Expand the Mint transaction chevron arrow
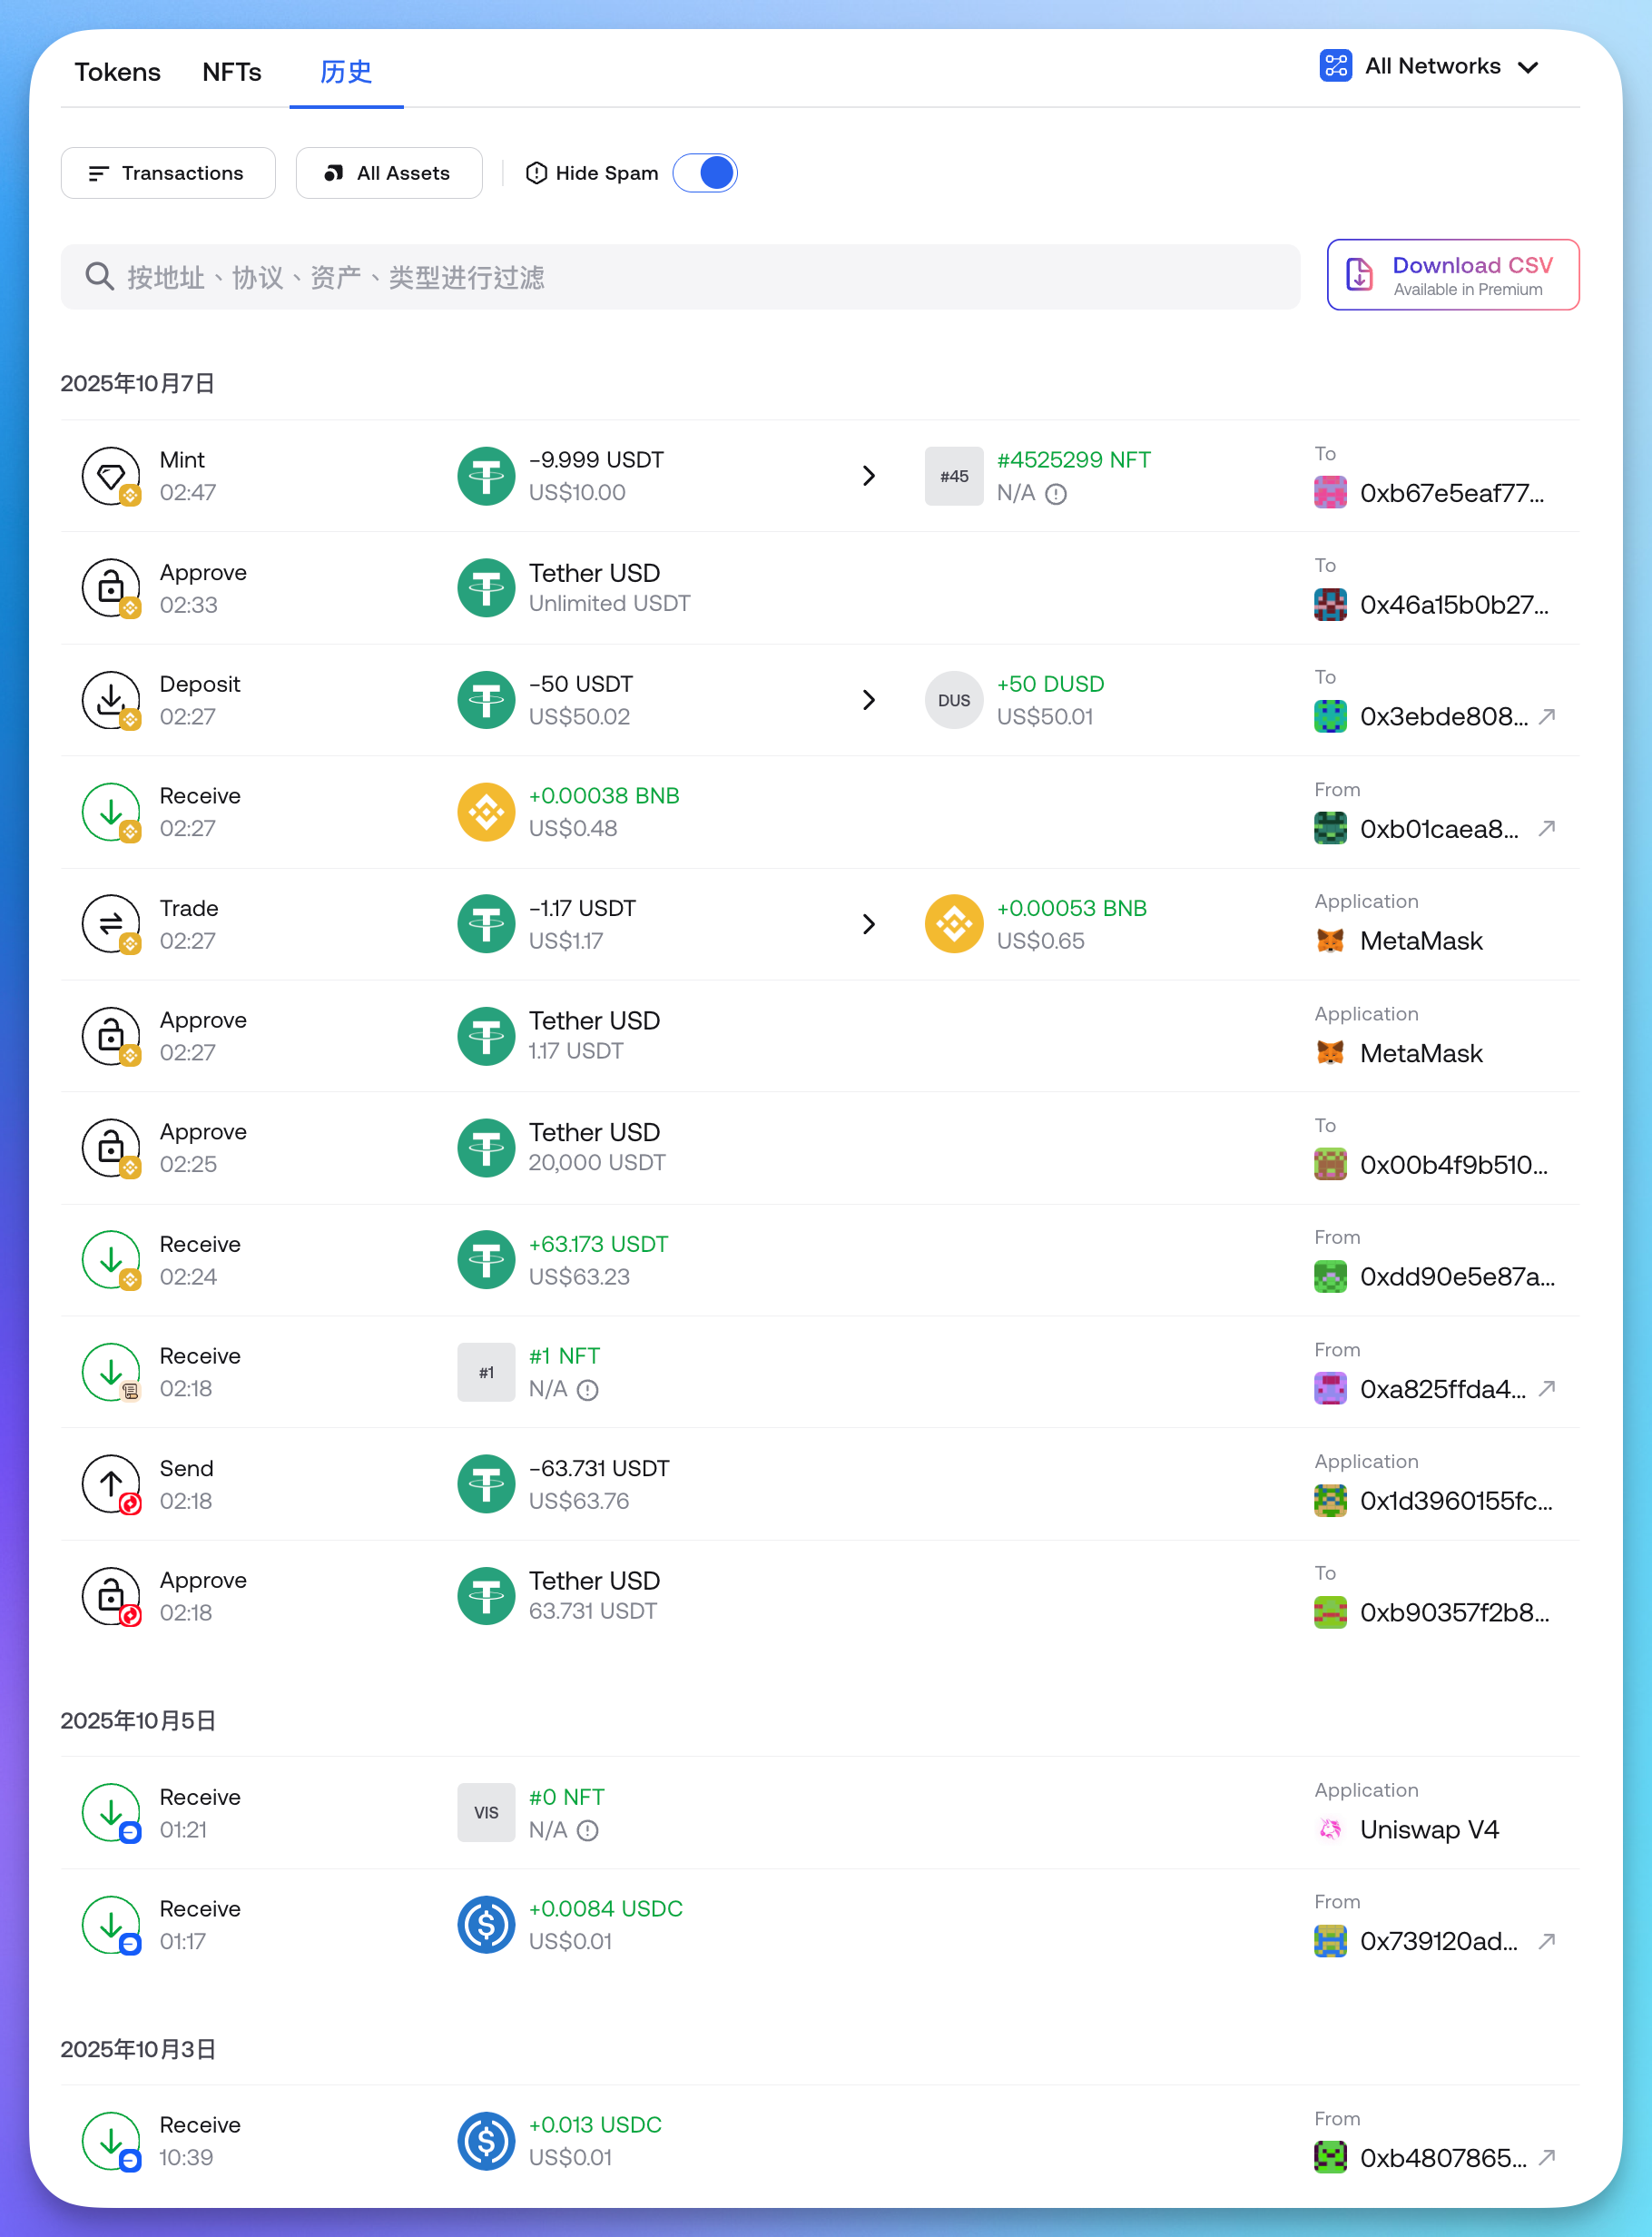The width and height of the screenshot is (1652, 2237). (x=868, y=476)
